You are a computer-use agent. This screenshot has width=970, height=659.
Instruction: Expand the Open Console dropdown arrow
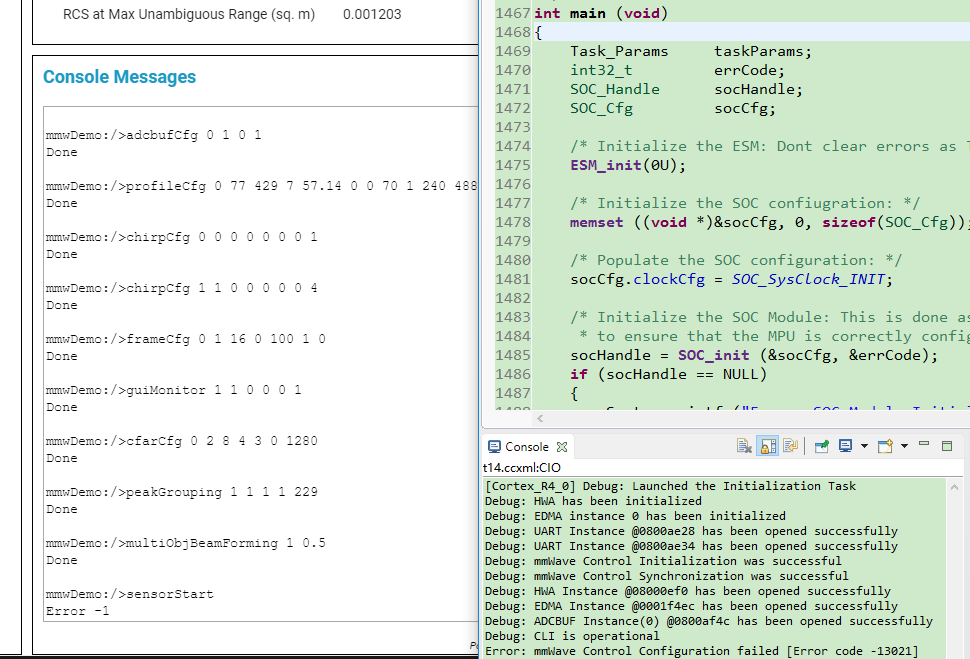click(x=904, y=446)
